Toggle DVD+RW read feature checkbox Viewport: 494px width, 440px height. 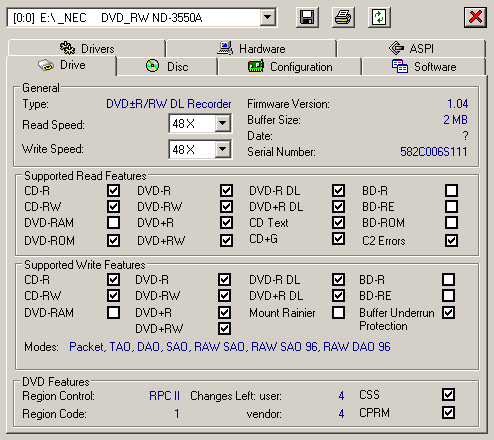click(226, 240)
